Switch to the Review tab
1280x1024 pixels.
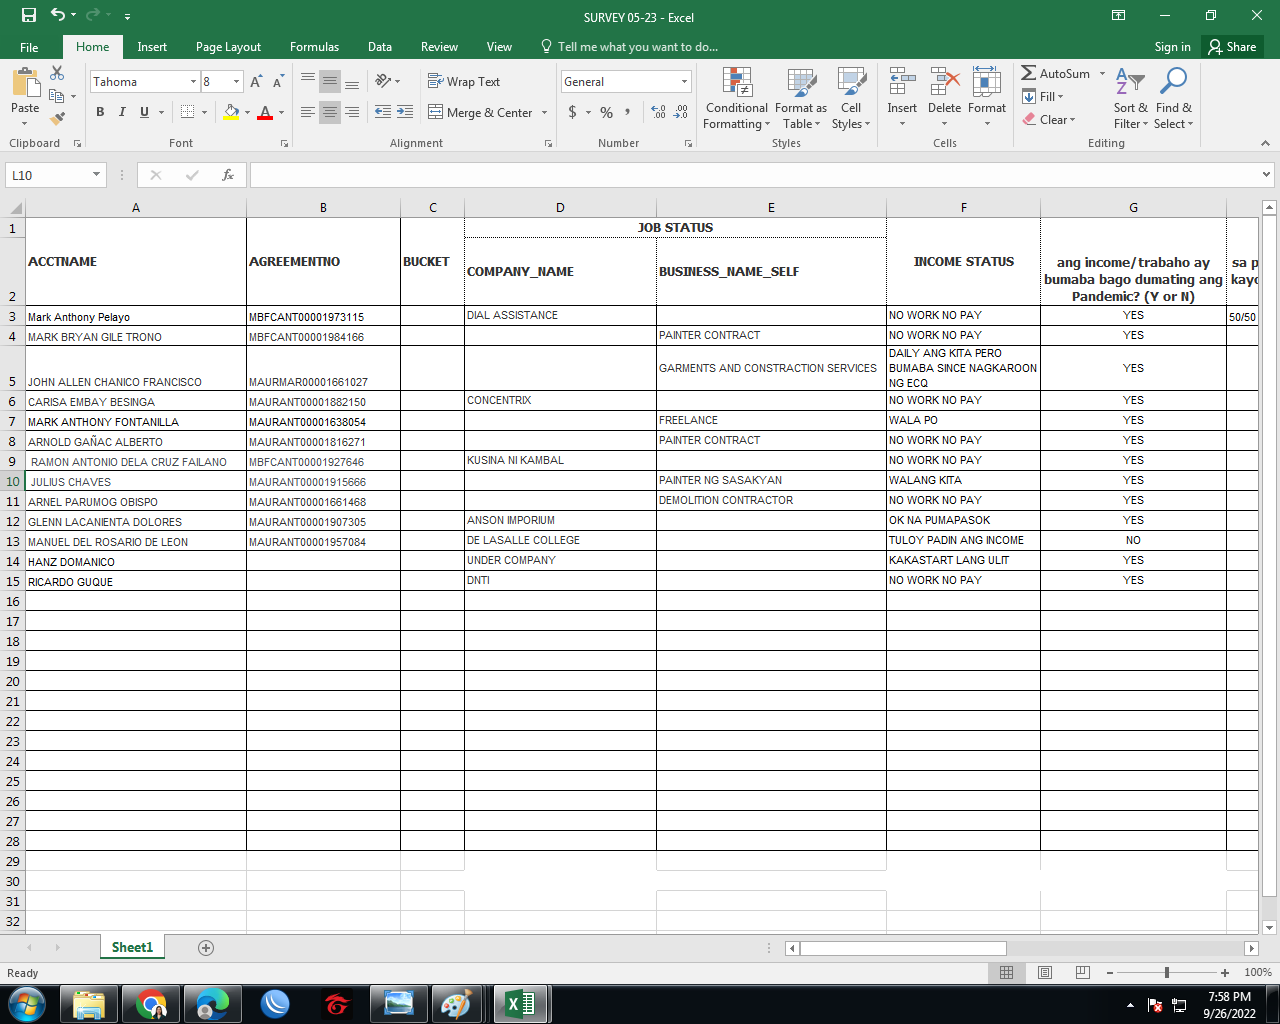(439, 47)
